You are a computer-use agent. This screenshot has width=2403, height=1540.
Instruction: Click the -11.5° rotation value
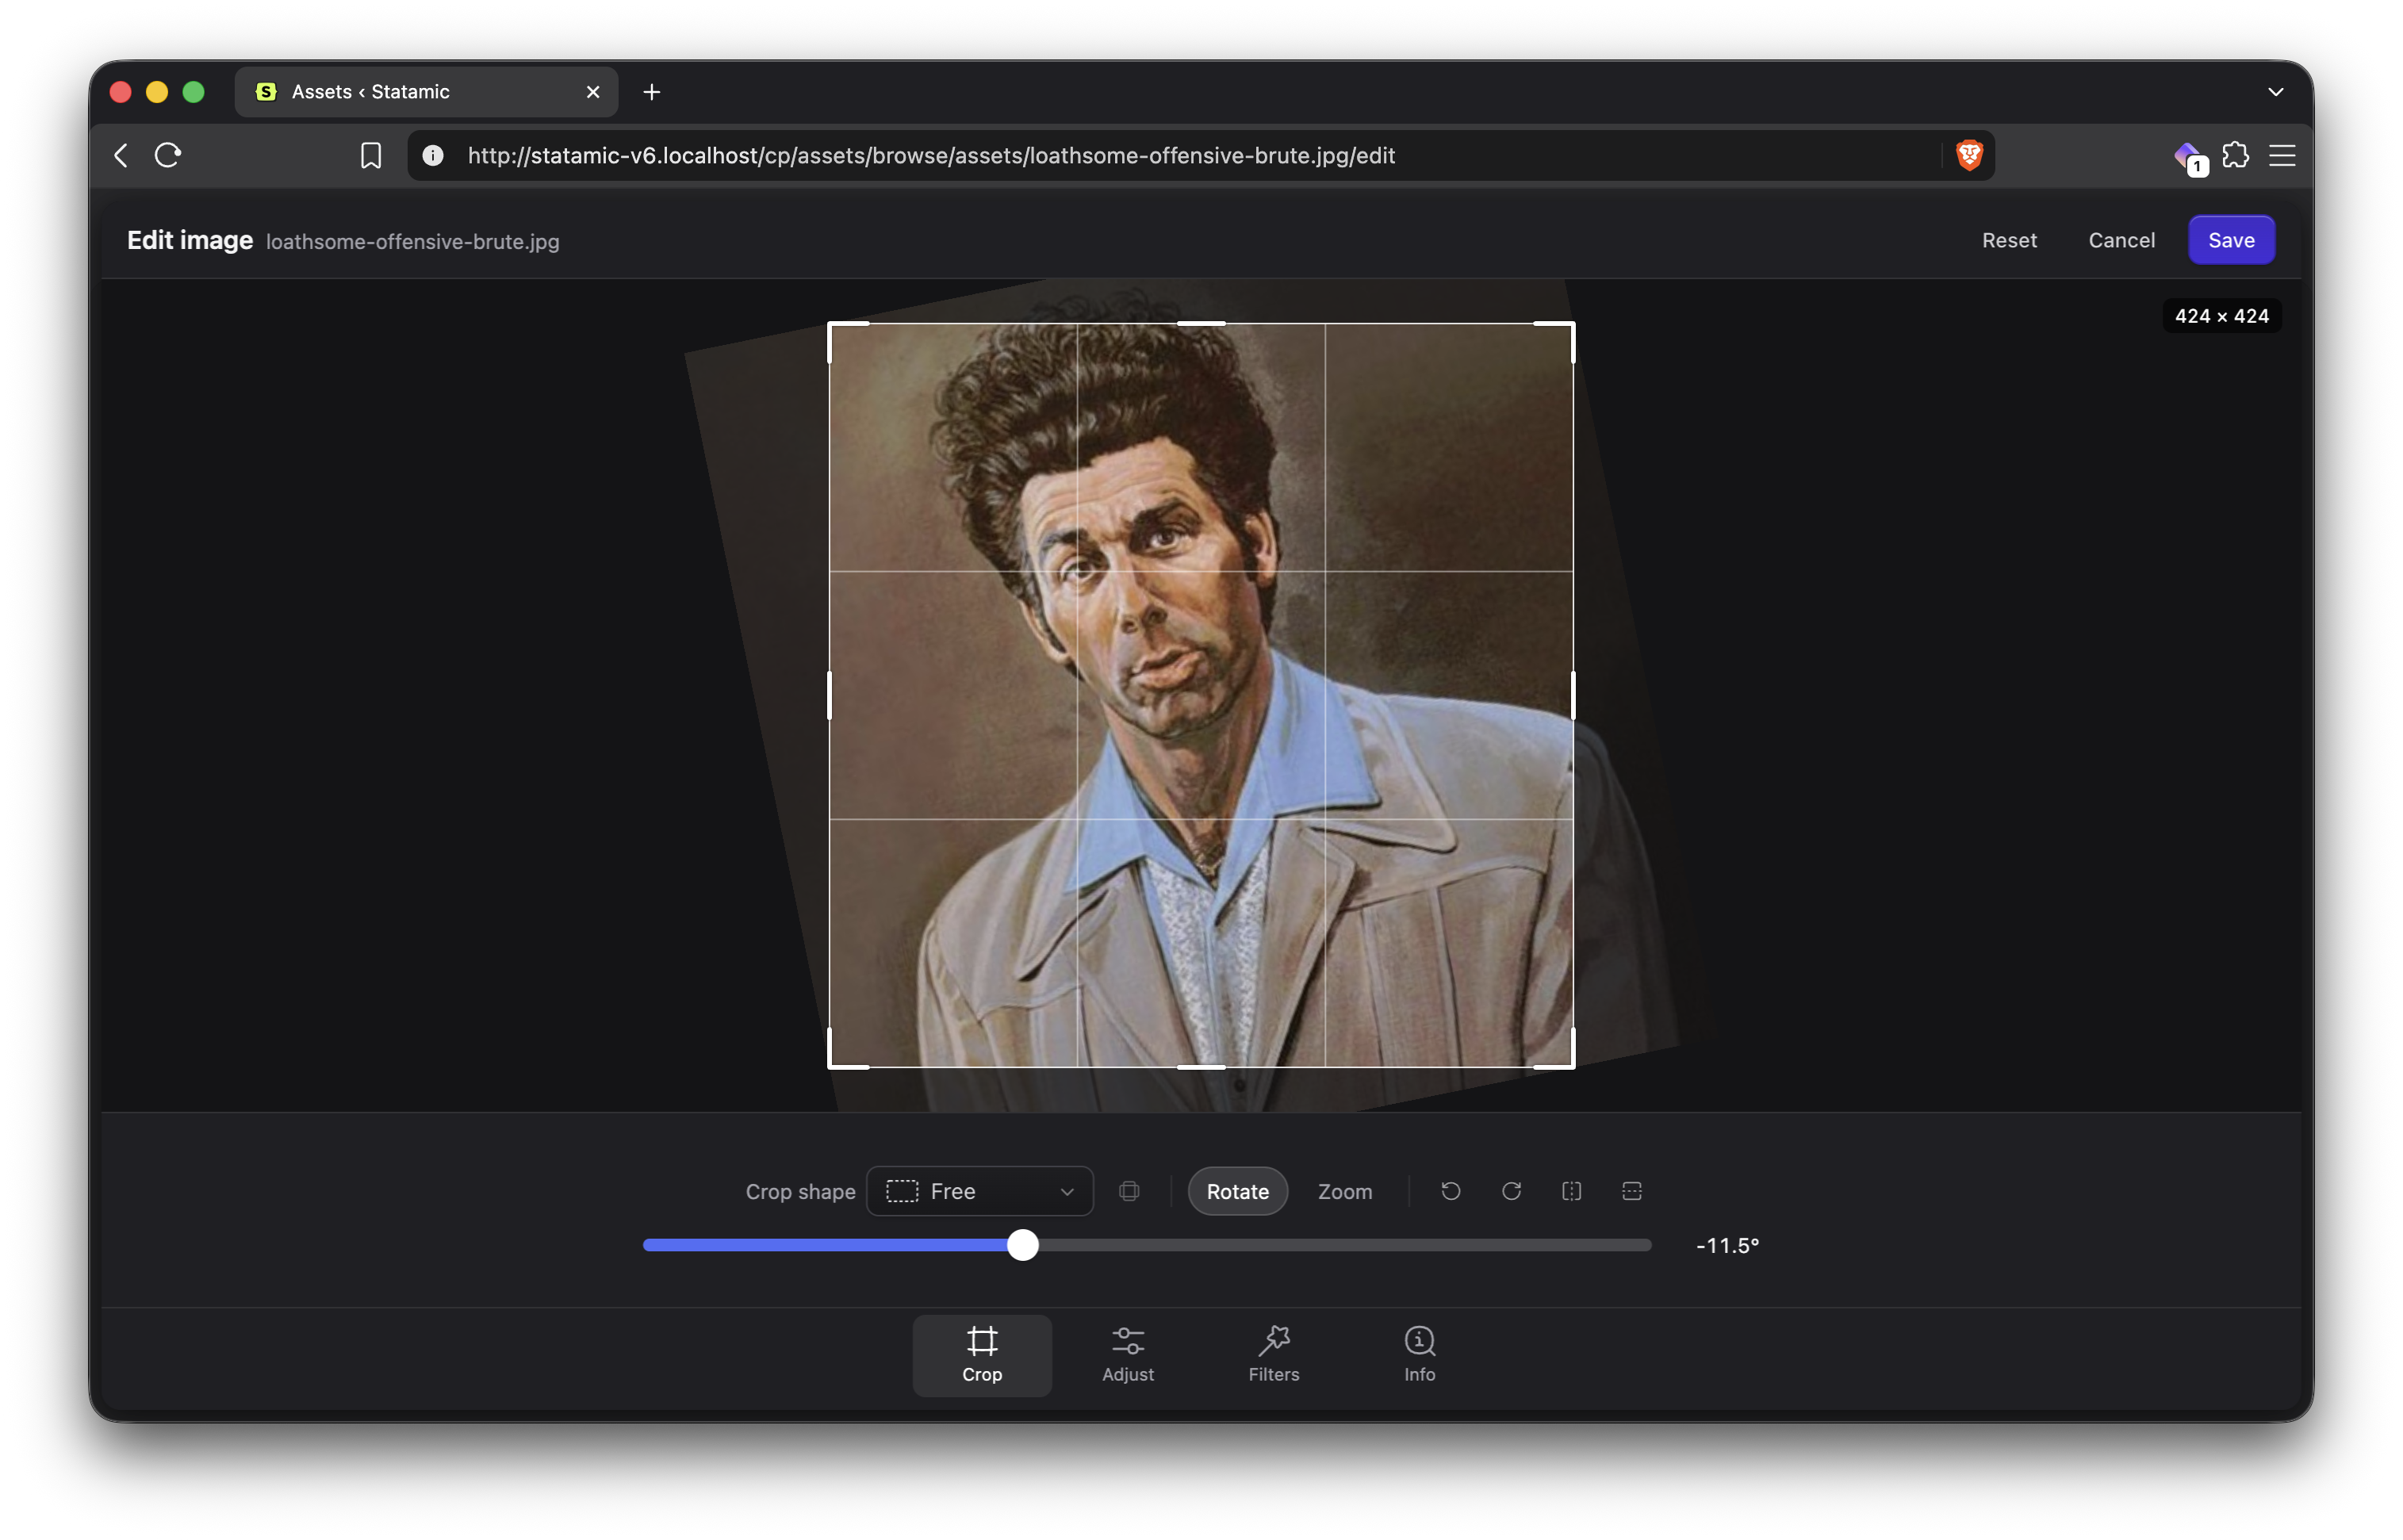coord(1727,1245)
